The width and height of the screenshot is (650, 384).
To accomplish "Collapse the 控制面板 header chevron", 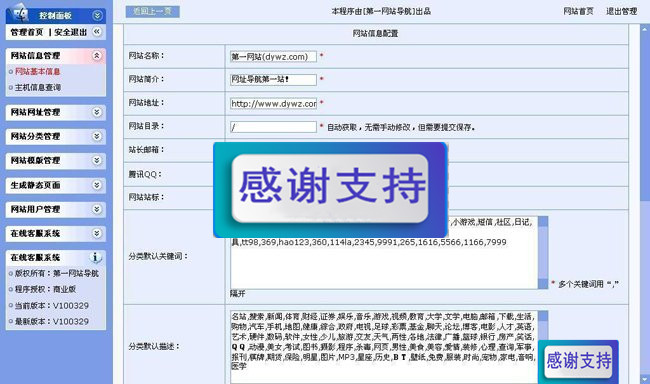I will pyautogui.click(x=97, y=16).
